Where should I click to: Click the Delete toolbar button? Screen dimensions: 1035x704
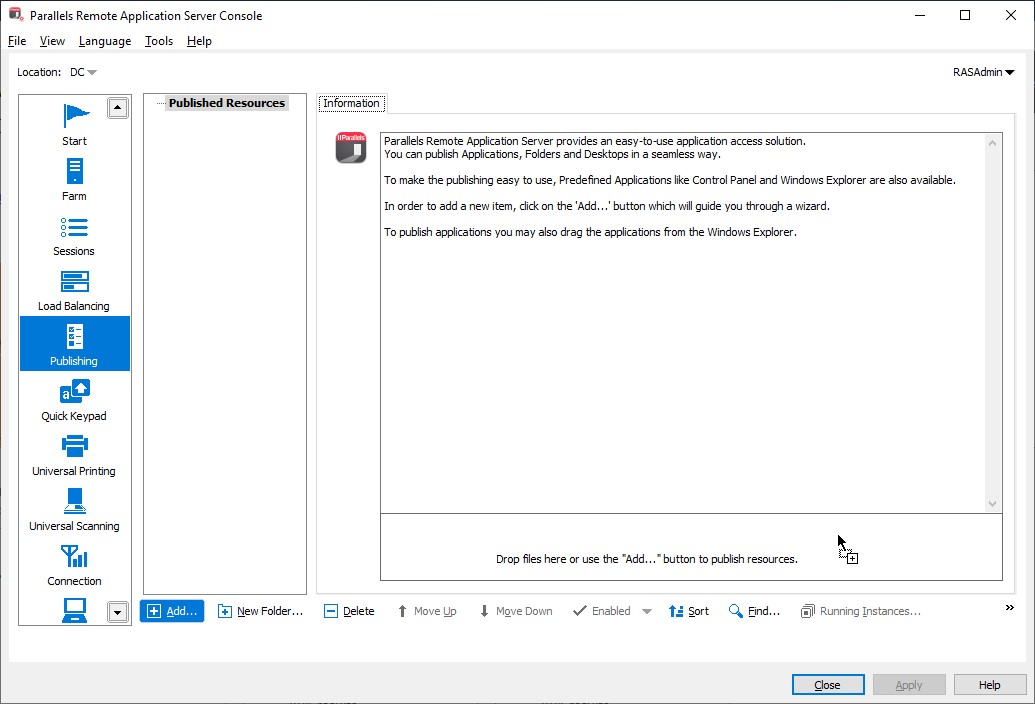349,611
